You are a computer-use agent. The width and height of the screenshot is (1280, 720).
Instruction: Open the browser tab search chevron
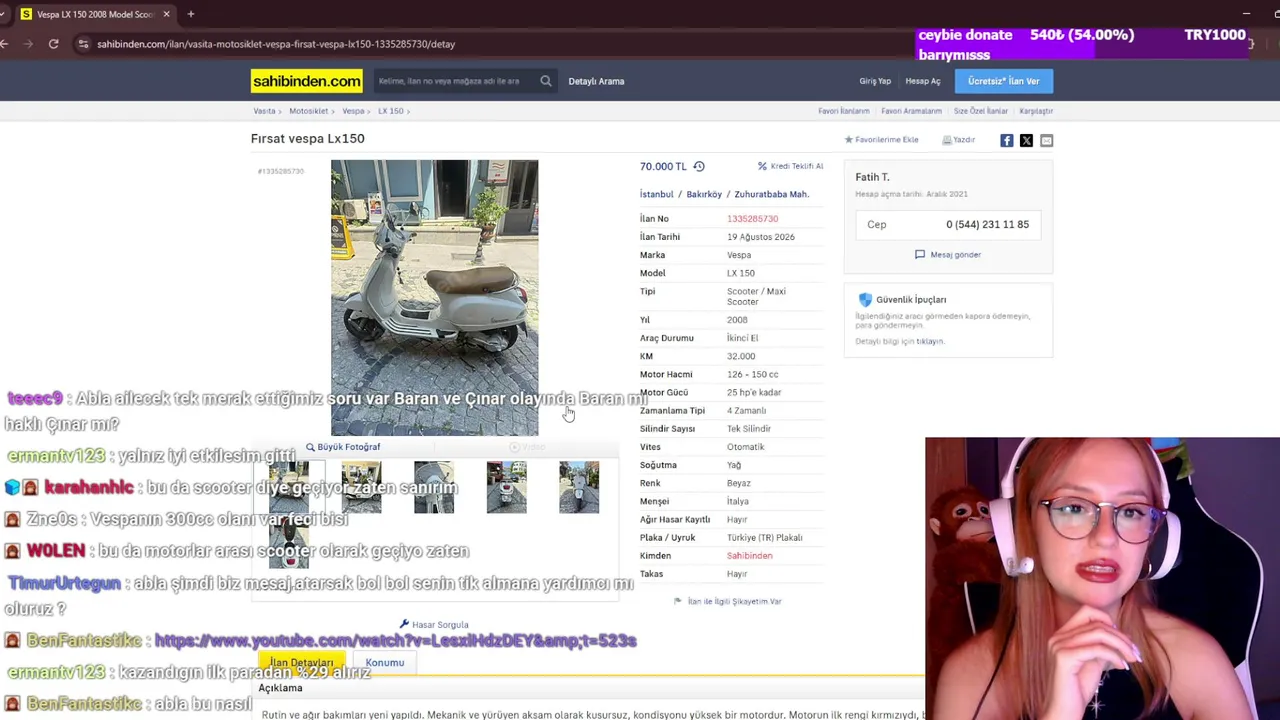pos(3,14)
